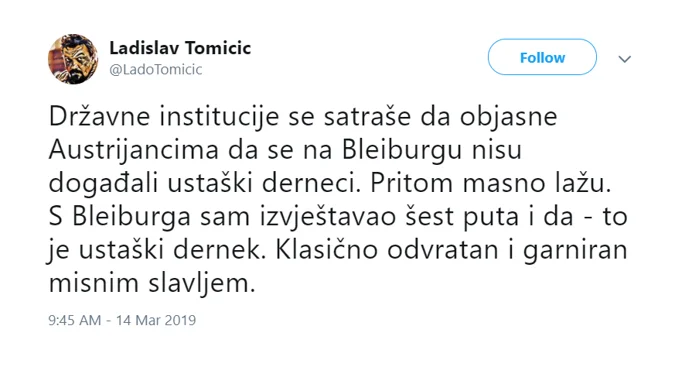Viewport: 676px width, 369px height.
Task: Click the phrase 'Klasično odvratan i garniran'
Action: point(451,250)
